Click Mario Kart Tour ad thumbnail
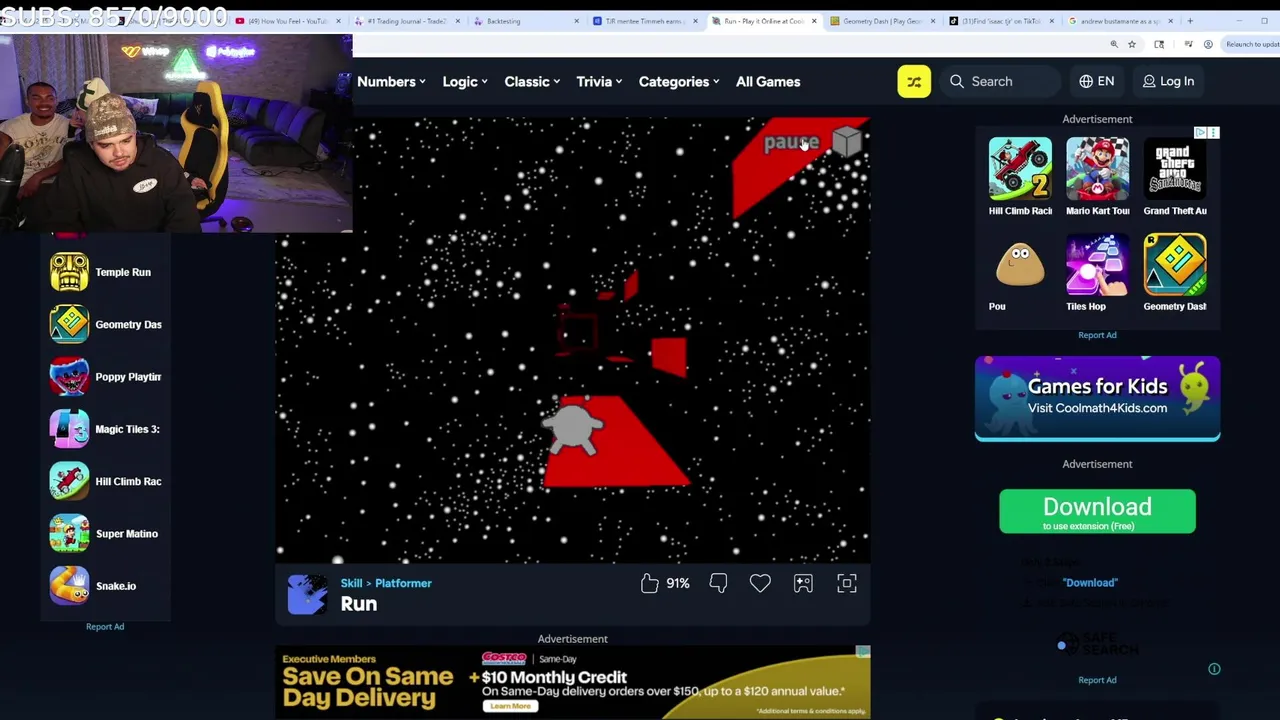This screenshot has width=1280, height=720. [x=1097, y=169]
